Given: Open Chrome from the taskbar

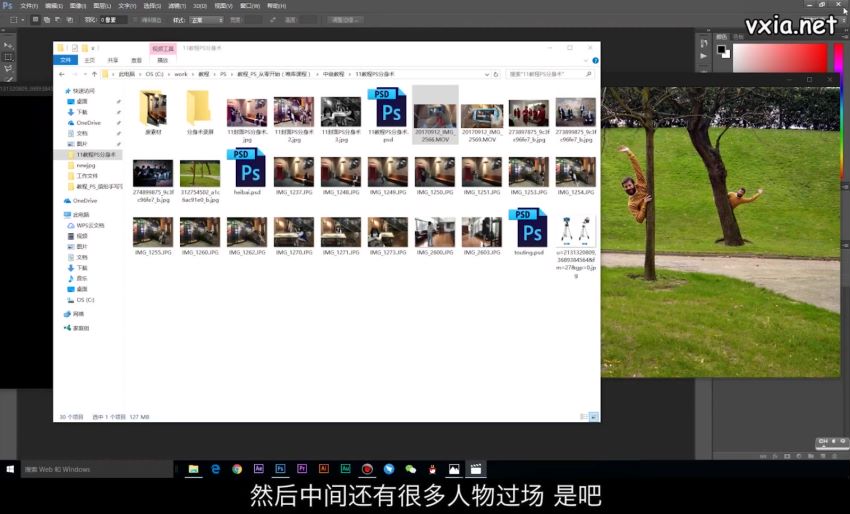Looking at the screenshot, I should click(x=237, y=469).
